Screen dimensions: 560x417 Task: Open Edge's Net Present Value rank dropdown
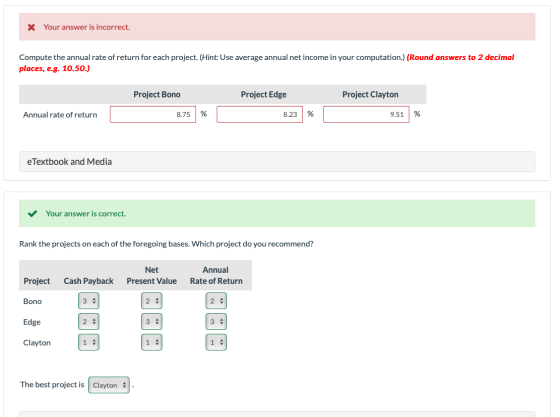(152, 321)
